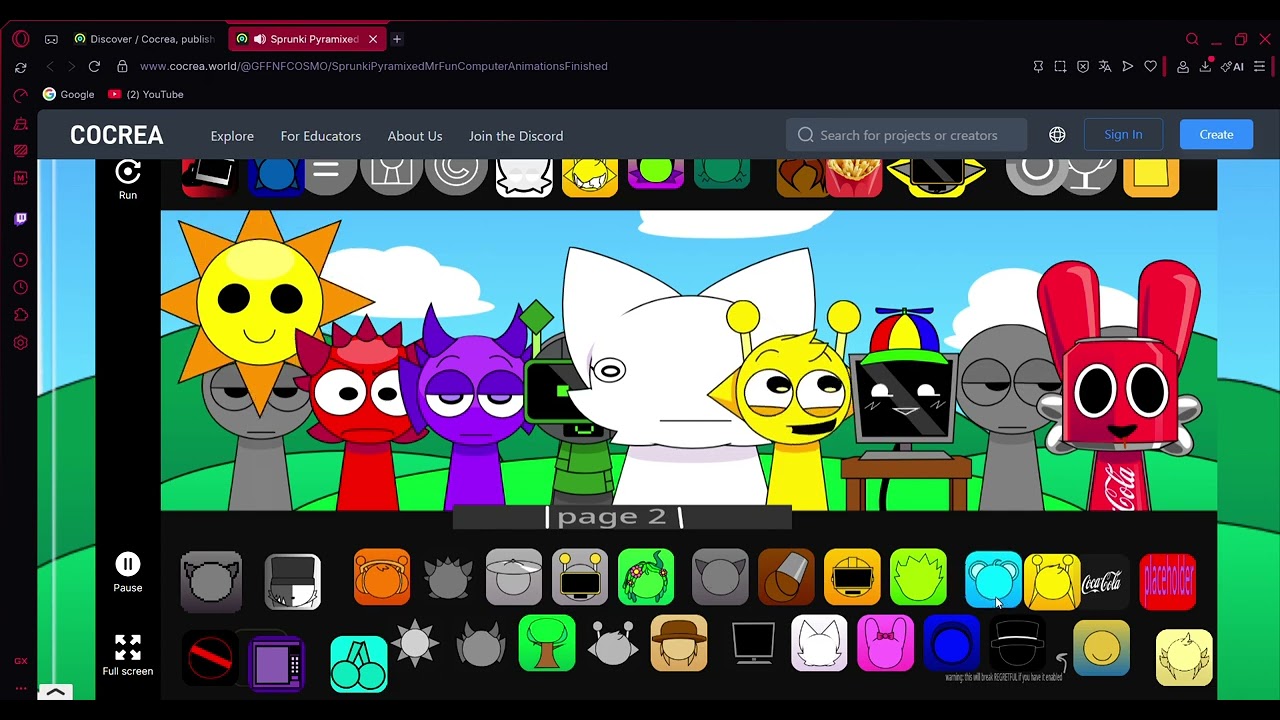Screen dimensions: 1280x720
Task: Pick the pale yellow spiky character icon
Action: point(1184,658)
